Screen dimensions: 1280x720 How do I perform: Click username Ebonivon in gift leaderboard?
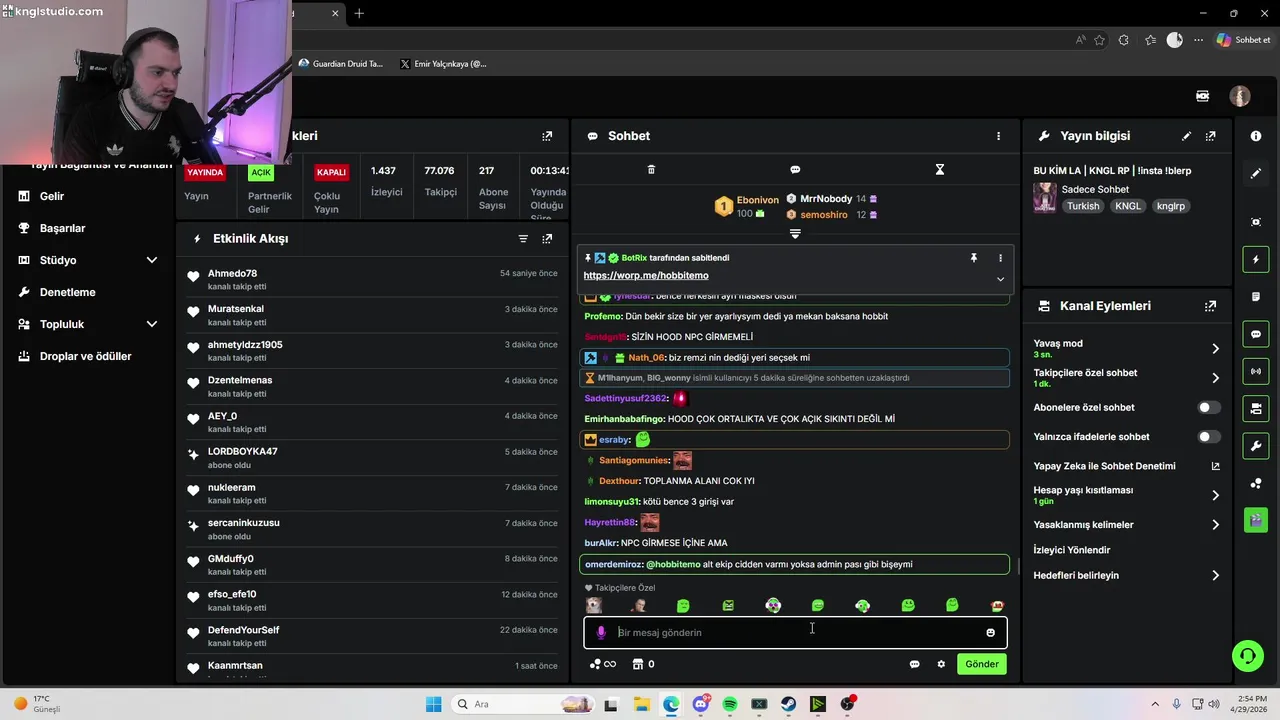(757, 200)
